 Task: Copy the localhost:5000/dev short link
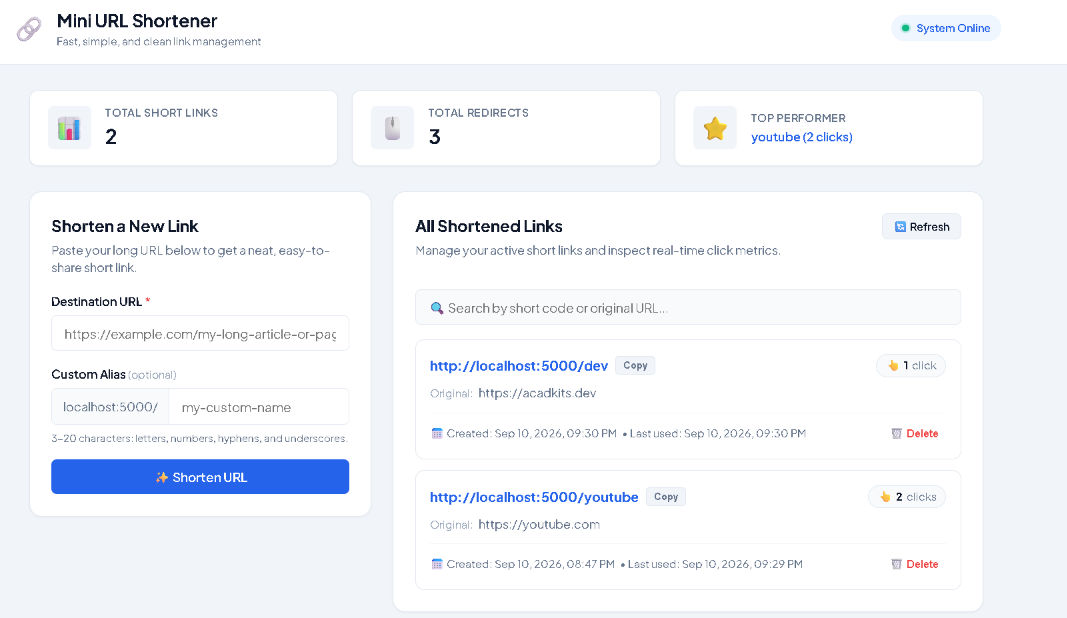[x=635, y=365]
